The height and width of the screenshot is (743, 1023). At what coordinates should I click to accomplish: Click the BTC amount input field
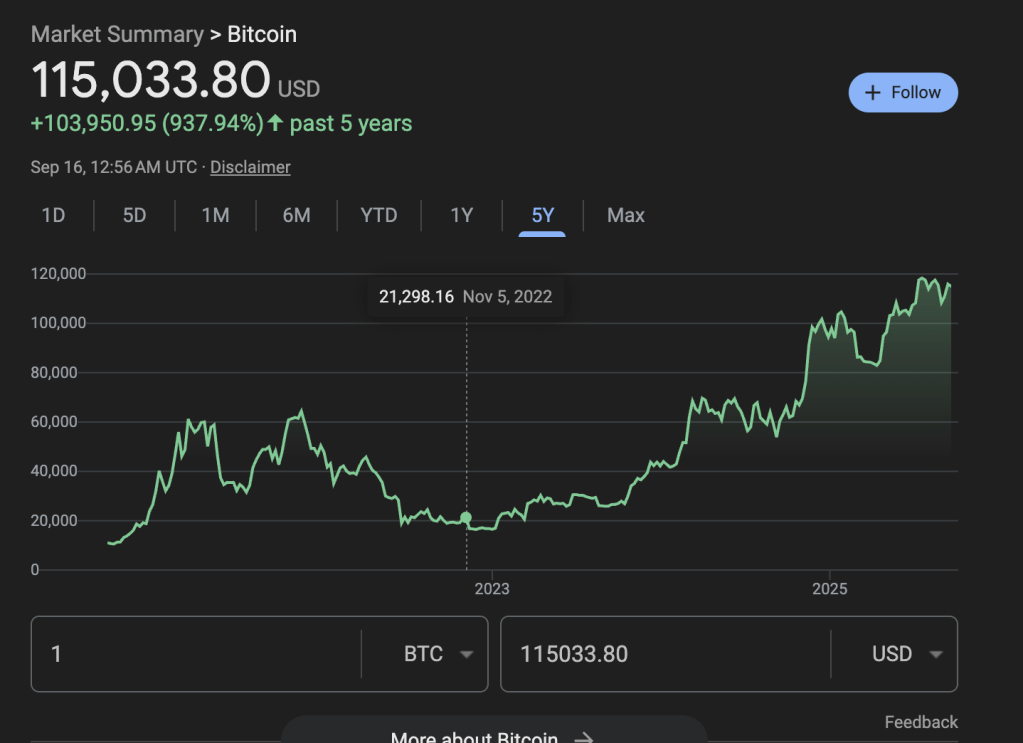pos(195,654)
